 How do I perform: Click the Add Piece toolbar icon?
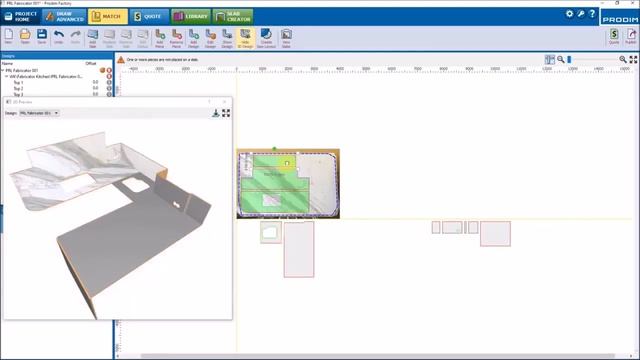[160, 38]
